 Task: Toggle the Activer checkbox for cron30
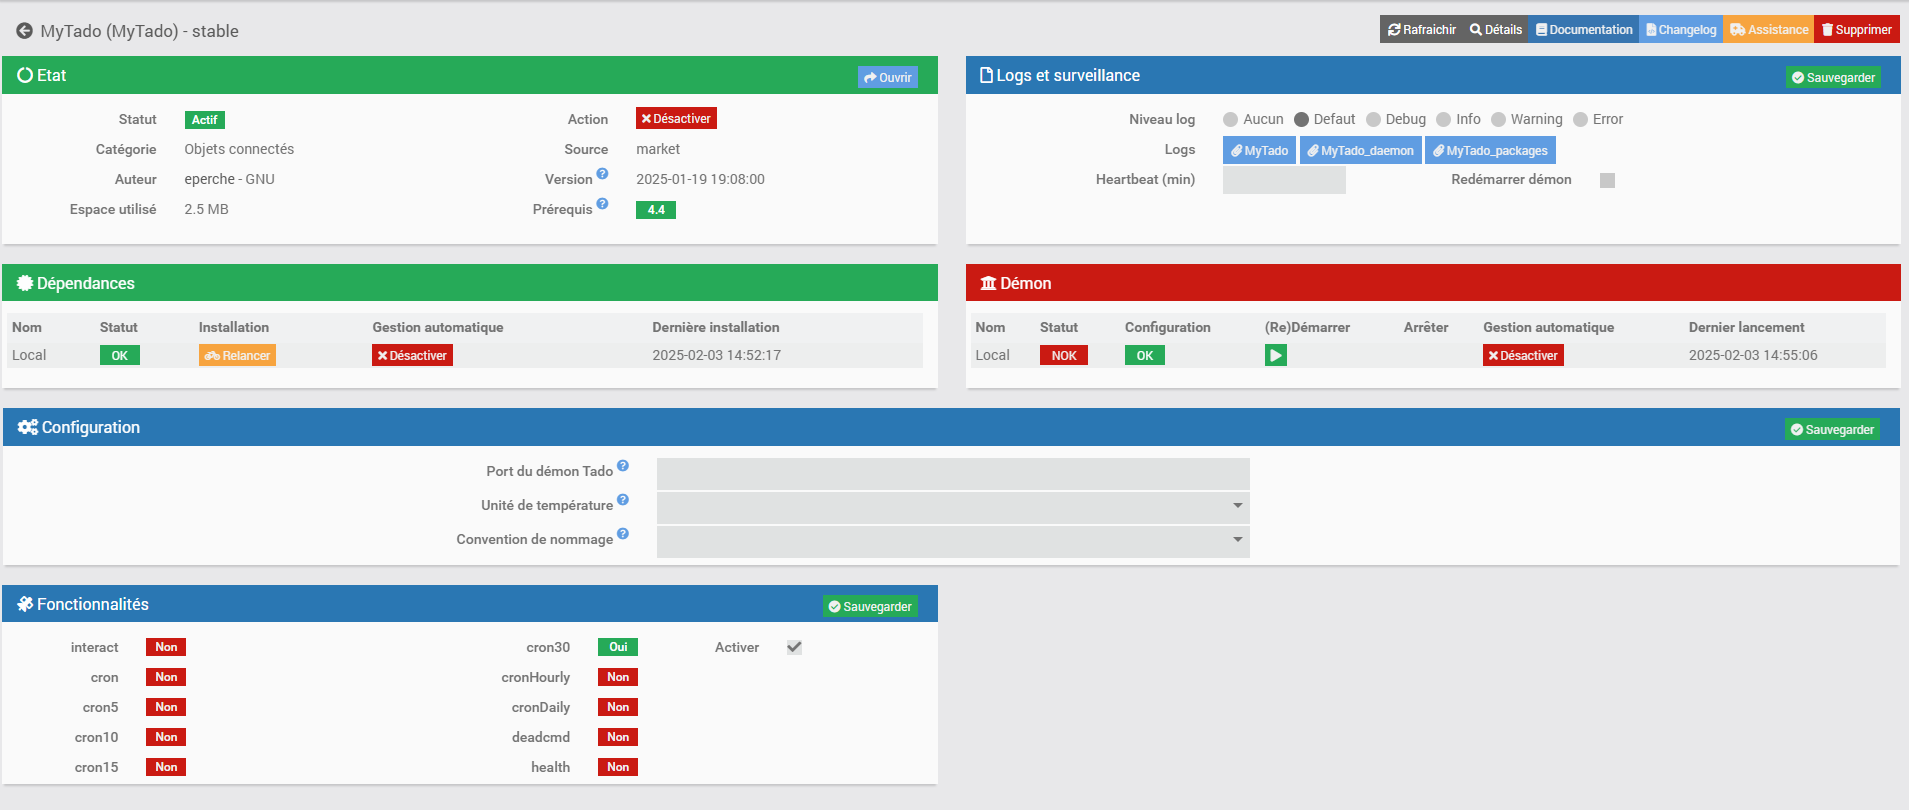click(794, 647)
